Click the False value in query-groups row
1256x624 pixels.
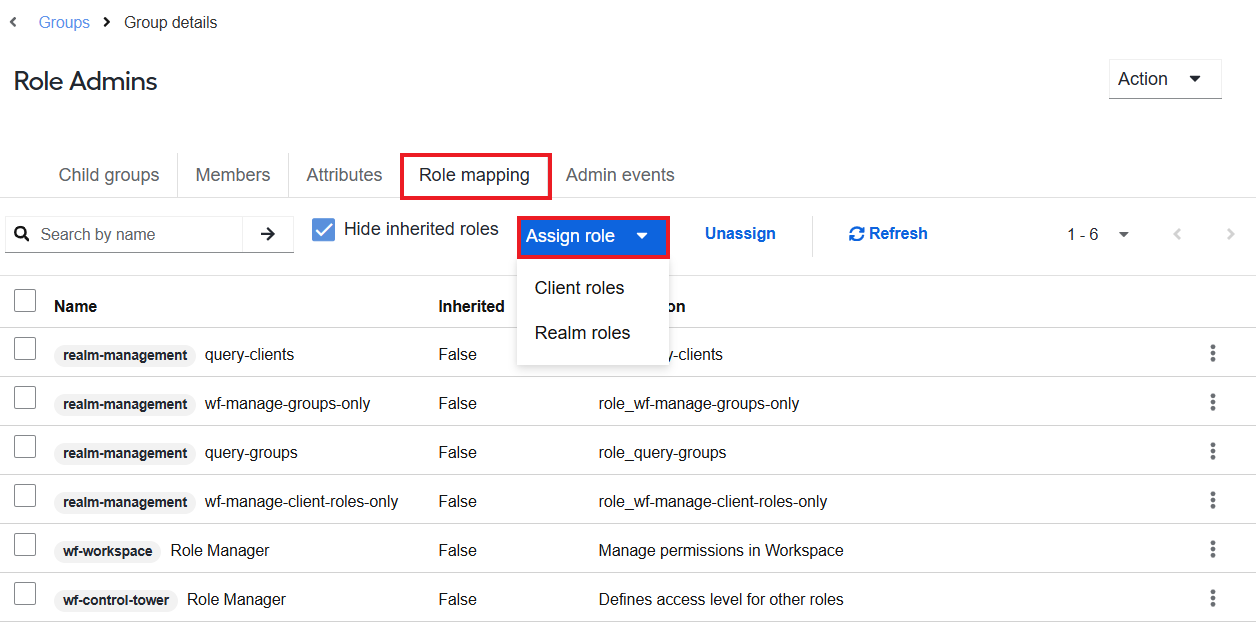(x=457, y=453)
